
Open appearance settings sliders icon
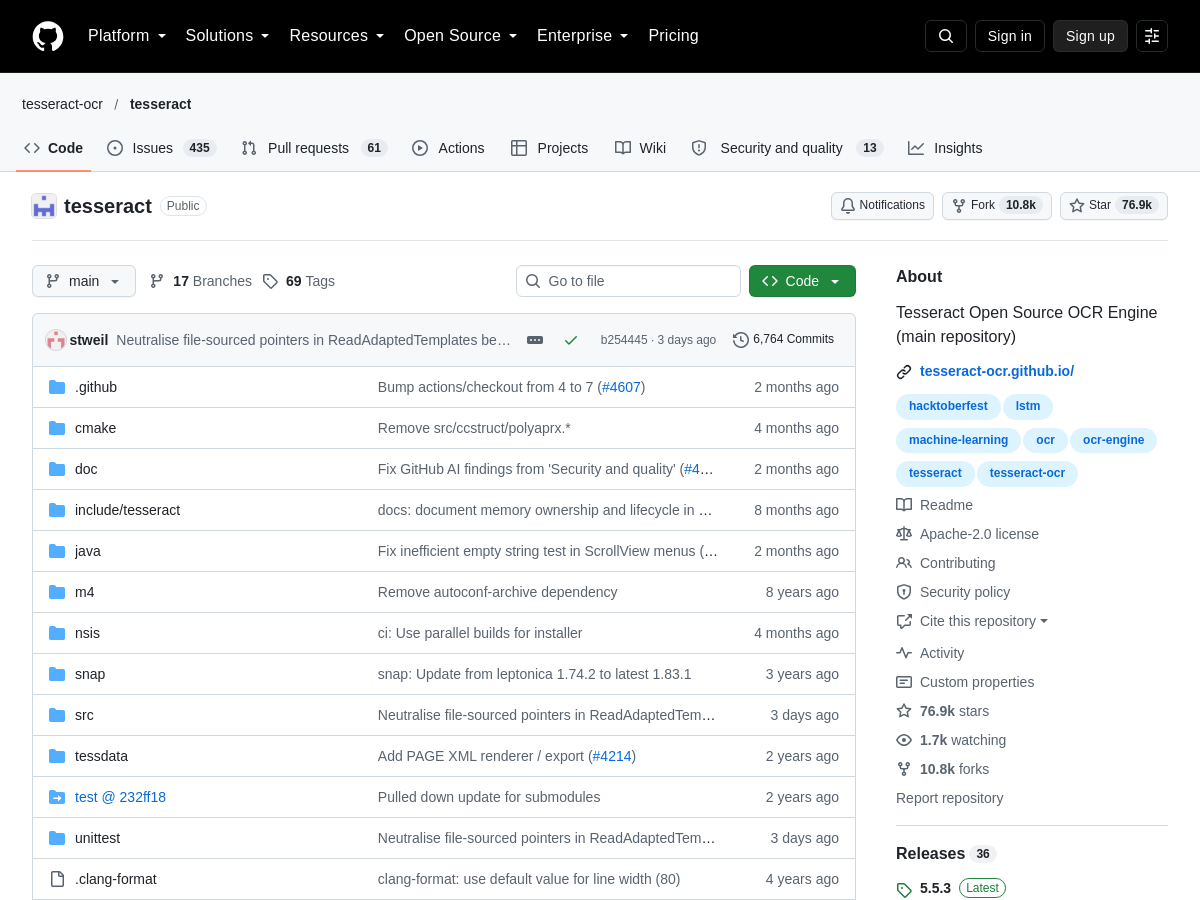click(x=1152, y=36)
